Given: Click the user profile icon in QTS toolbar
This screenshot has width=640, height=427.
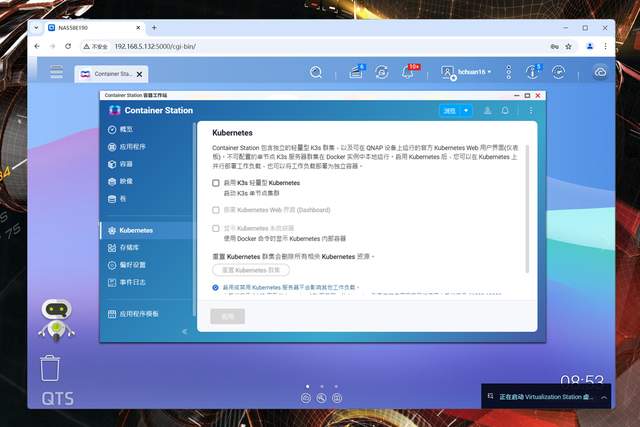Looking at the screenshot, I should click(448, 73).
